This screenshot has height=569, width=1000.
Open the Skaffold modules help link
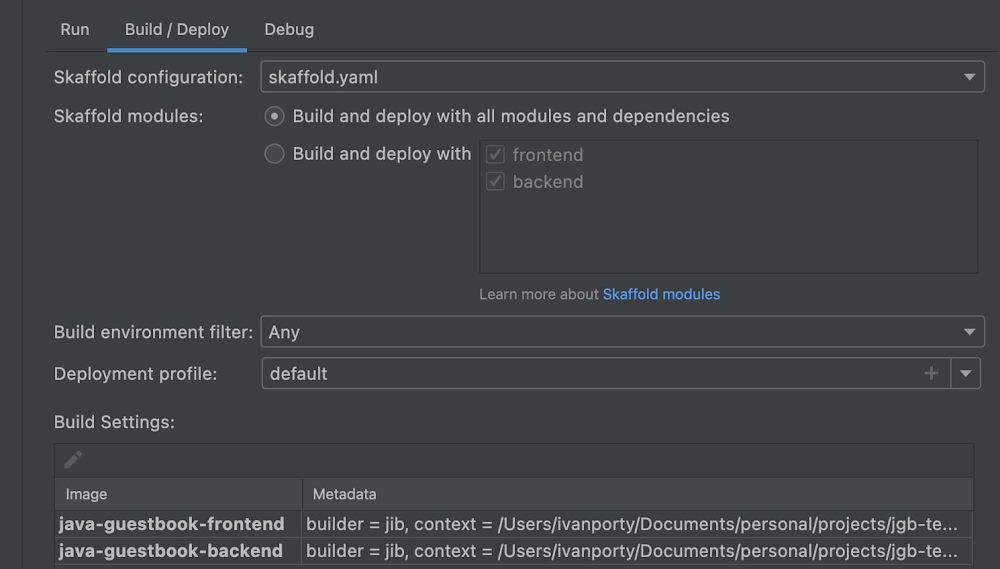(x=661, y=294)
